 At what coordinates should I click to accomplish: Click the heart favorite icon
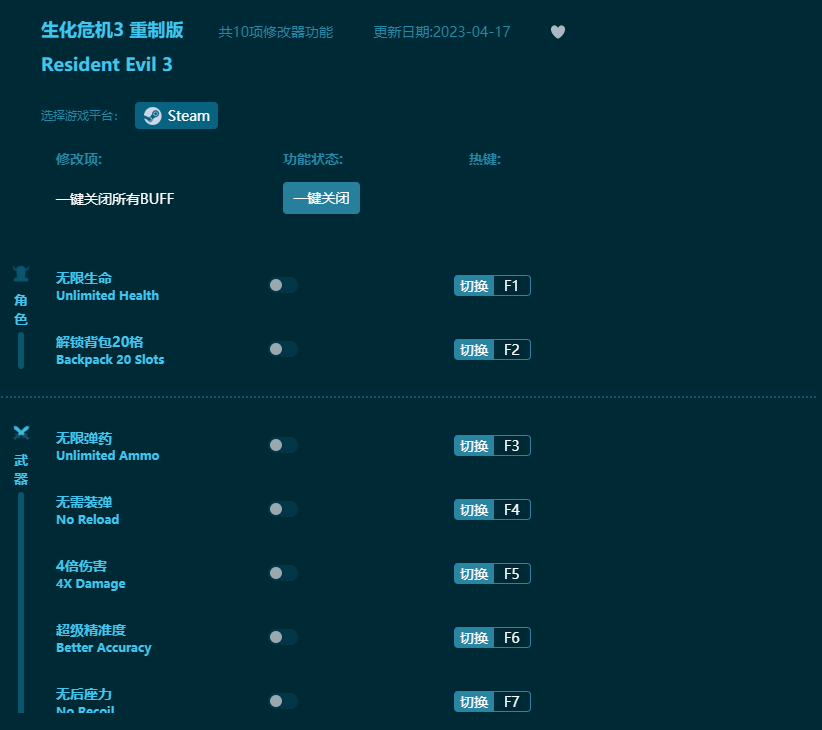point(558,32)
